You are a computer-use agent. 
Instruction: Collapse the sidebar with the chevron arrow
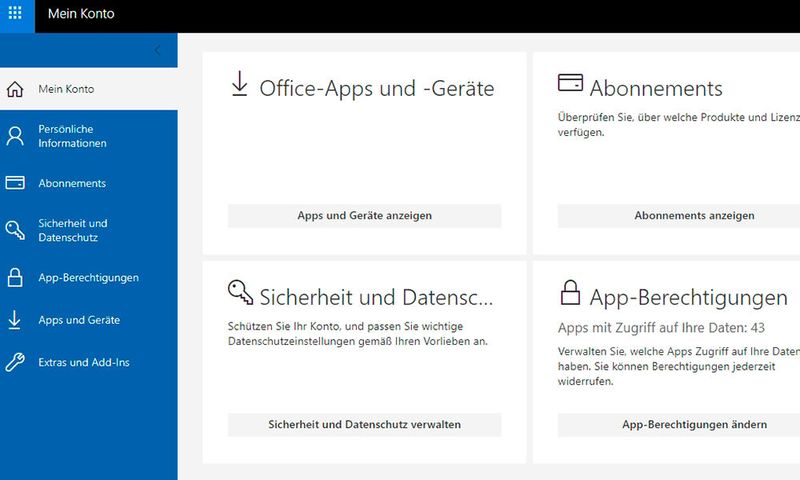click(x=157, y=50)
